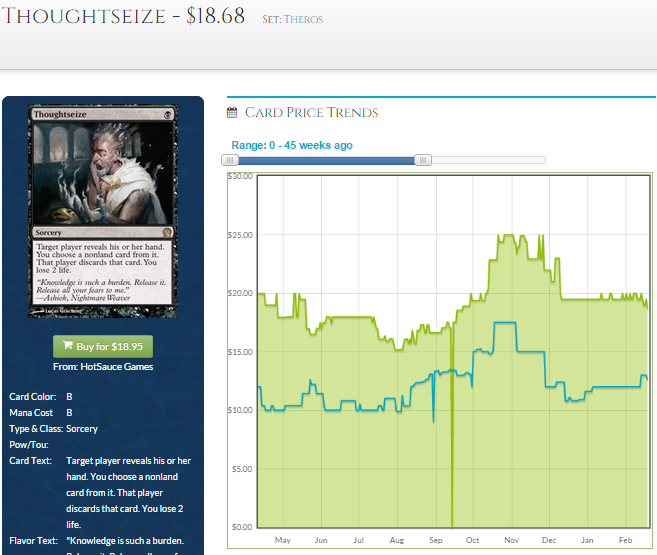657x555 pixels.
Task: Click the $15.00 axis label
Action: click(241, 352)
